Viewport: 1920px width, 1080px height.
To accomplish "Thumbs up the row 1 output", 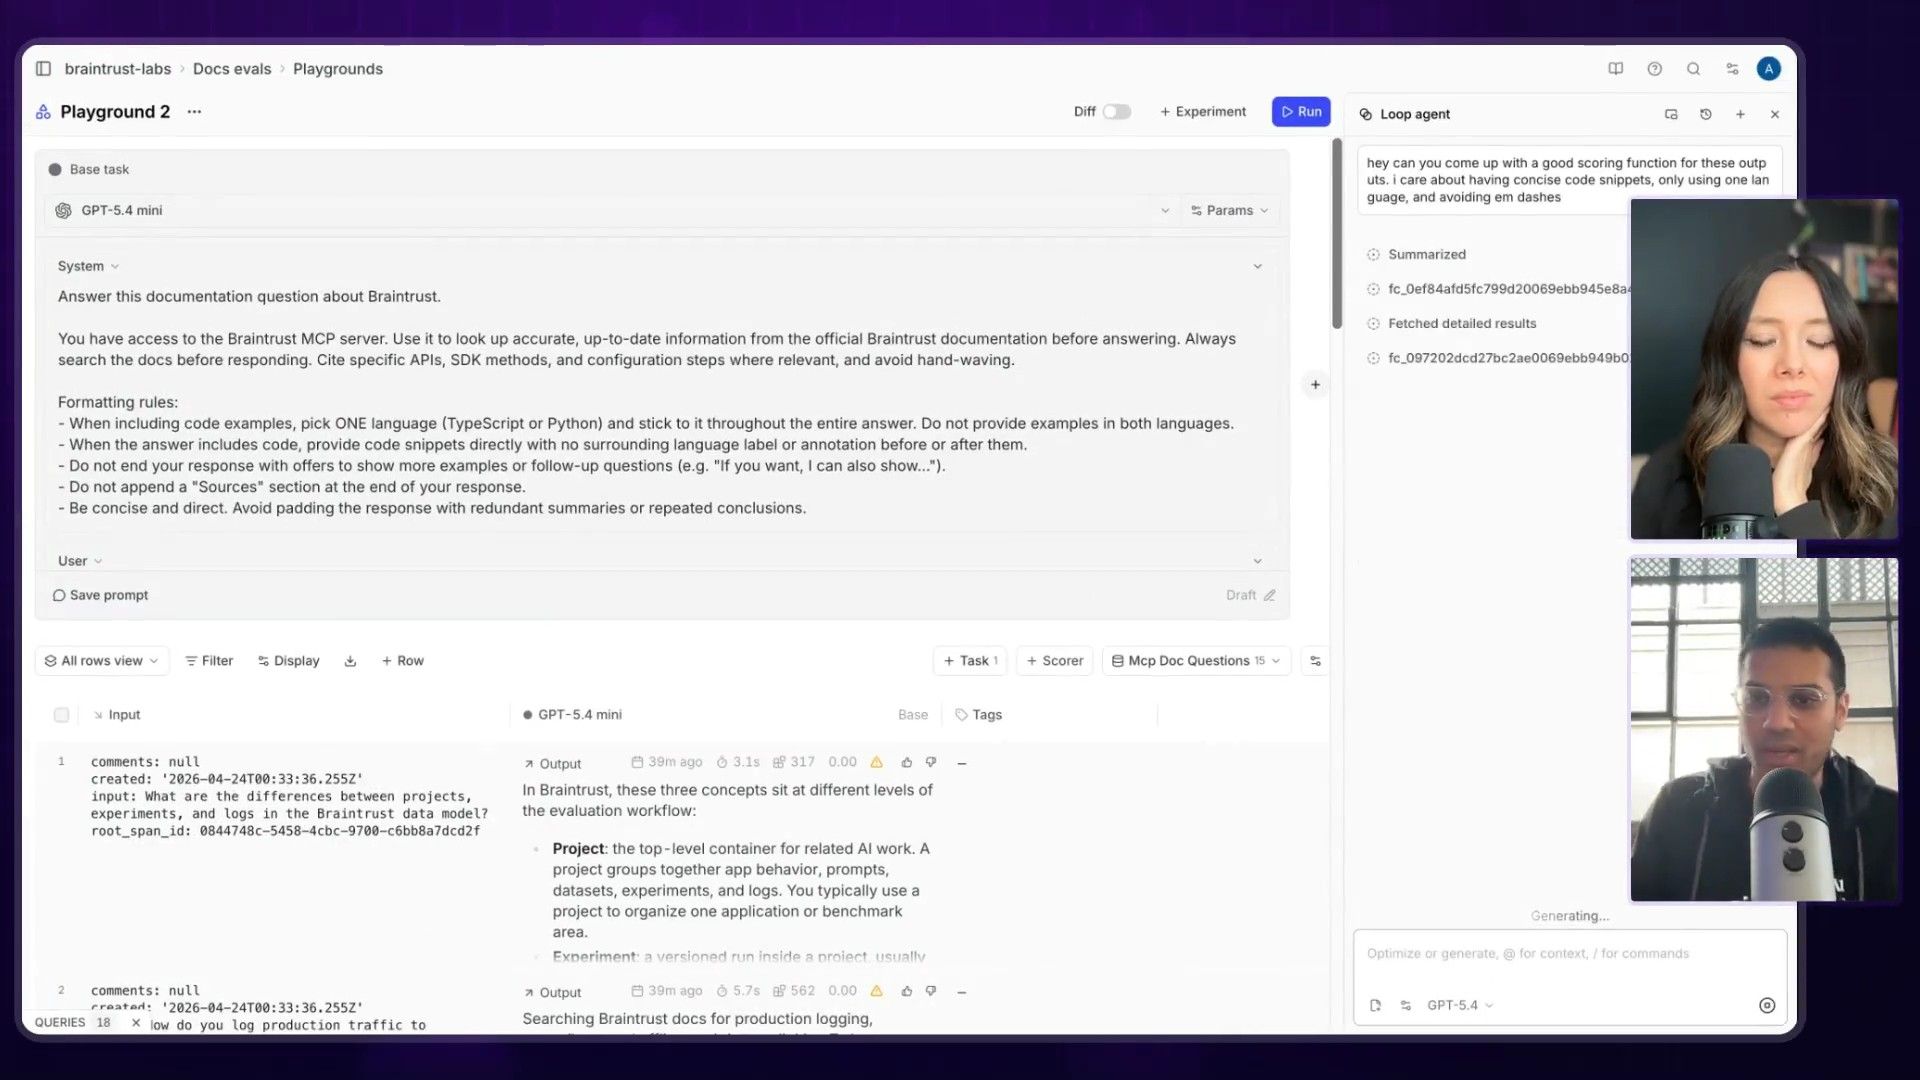I will (906, 762).
